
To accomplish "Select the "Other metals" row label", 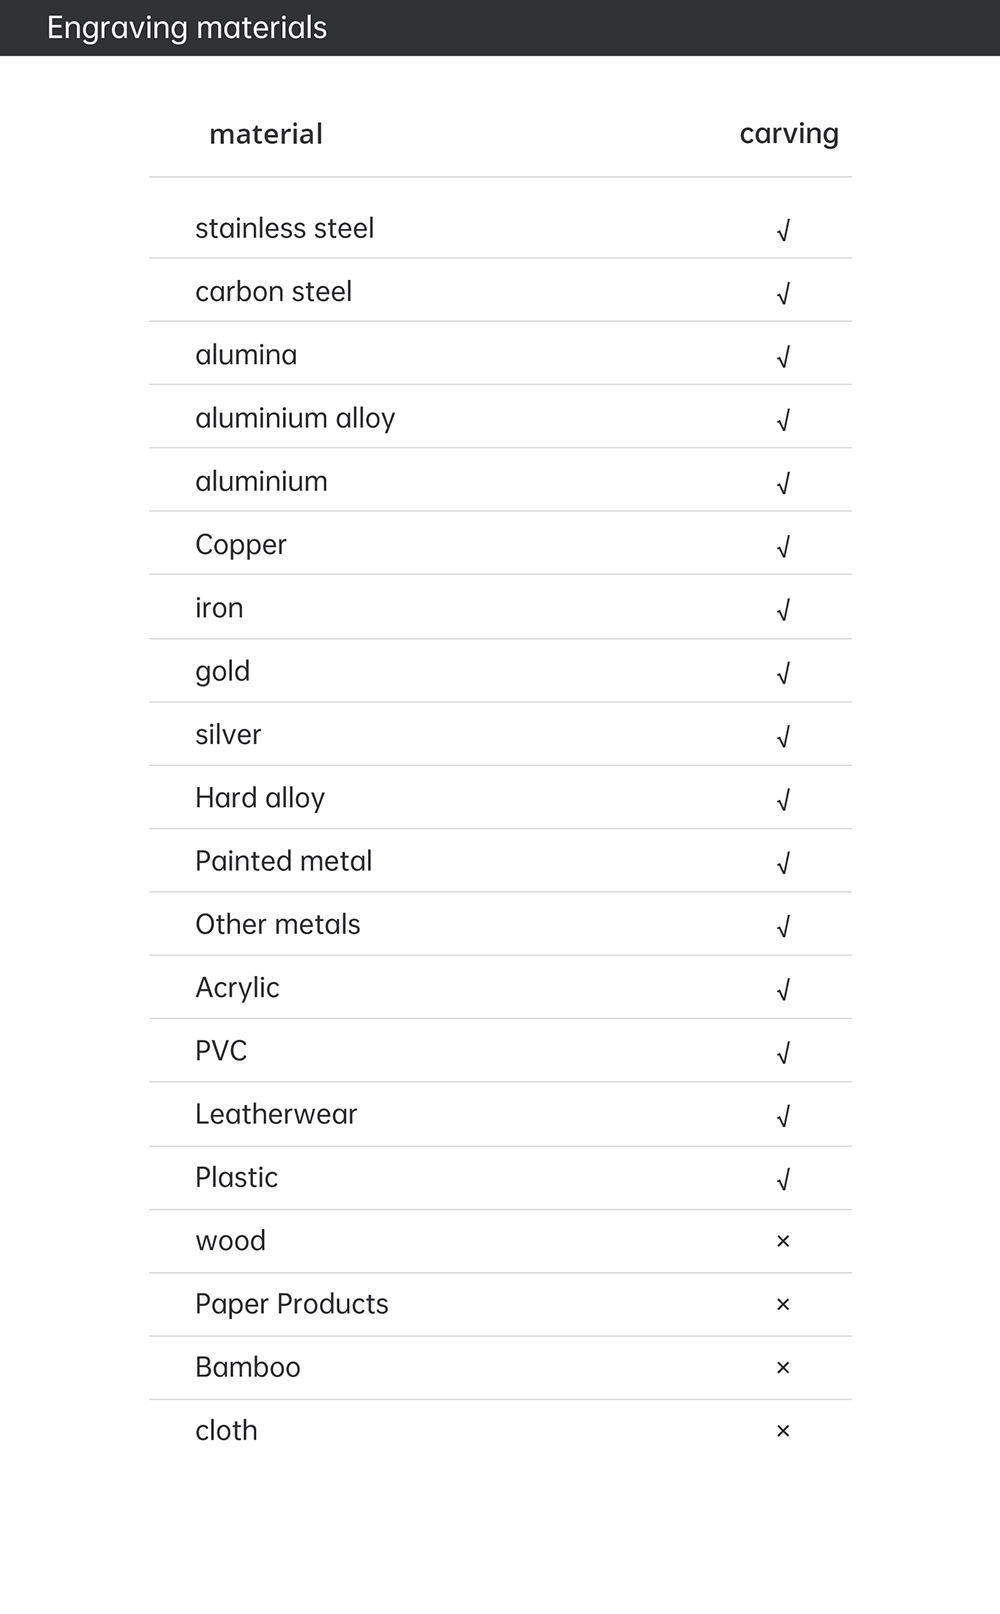I will [x=278, y=925].
